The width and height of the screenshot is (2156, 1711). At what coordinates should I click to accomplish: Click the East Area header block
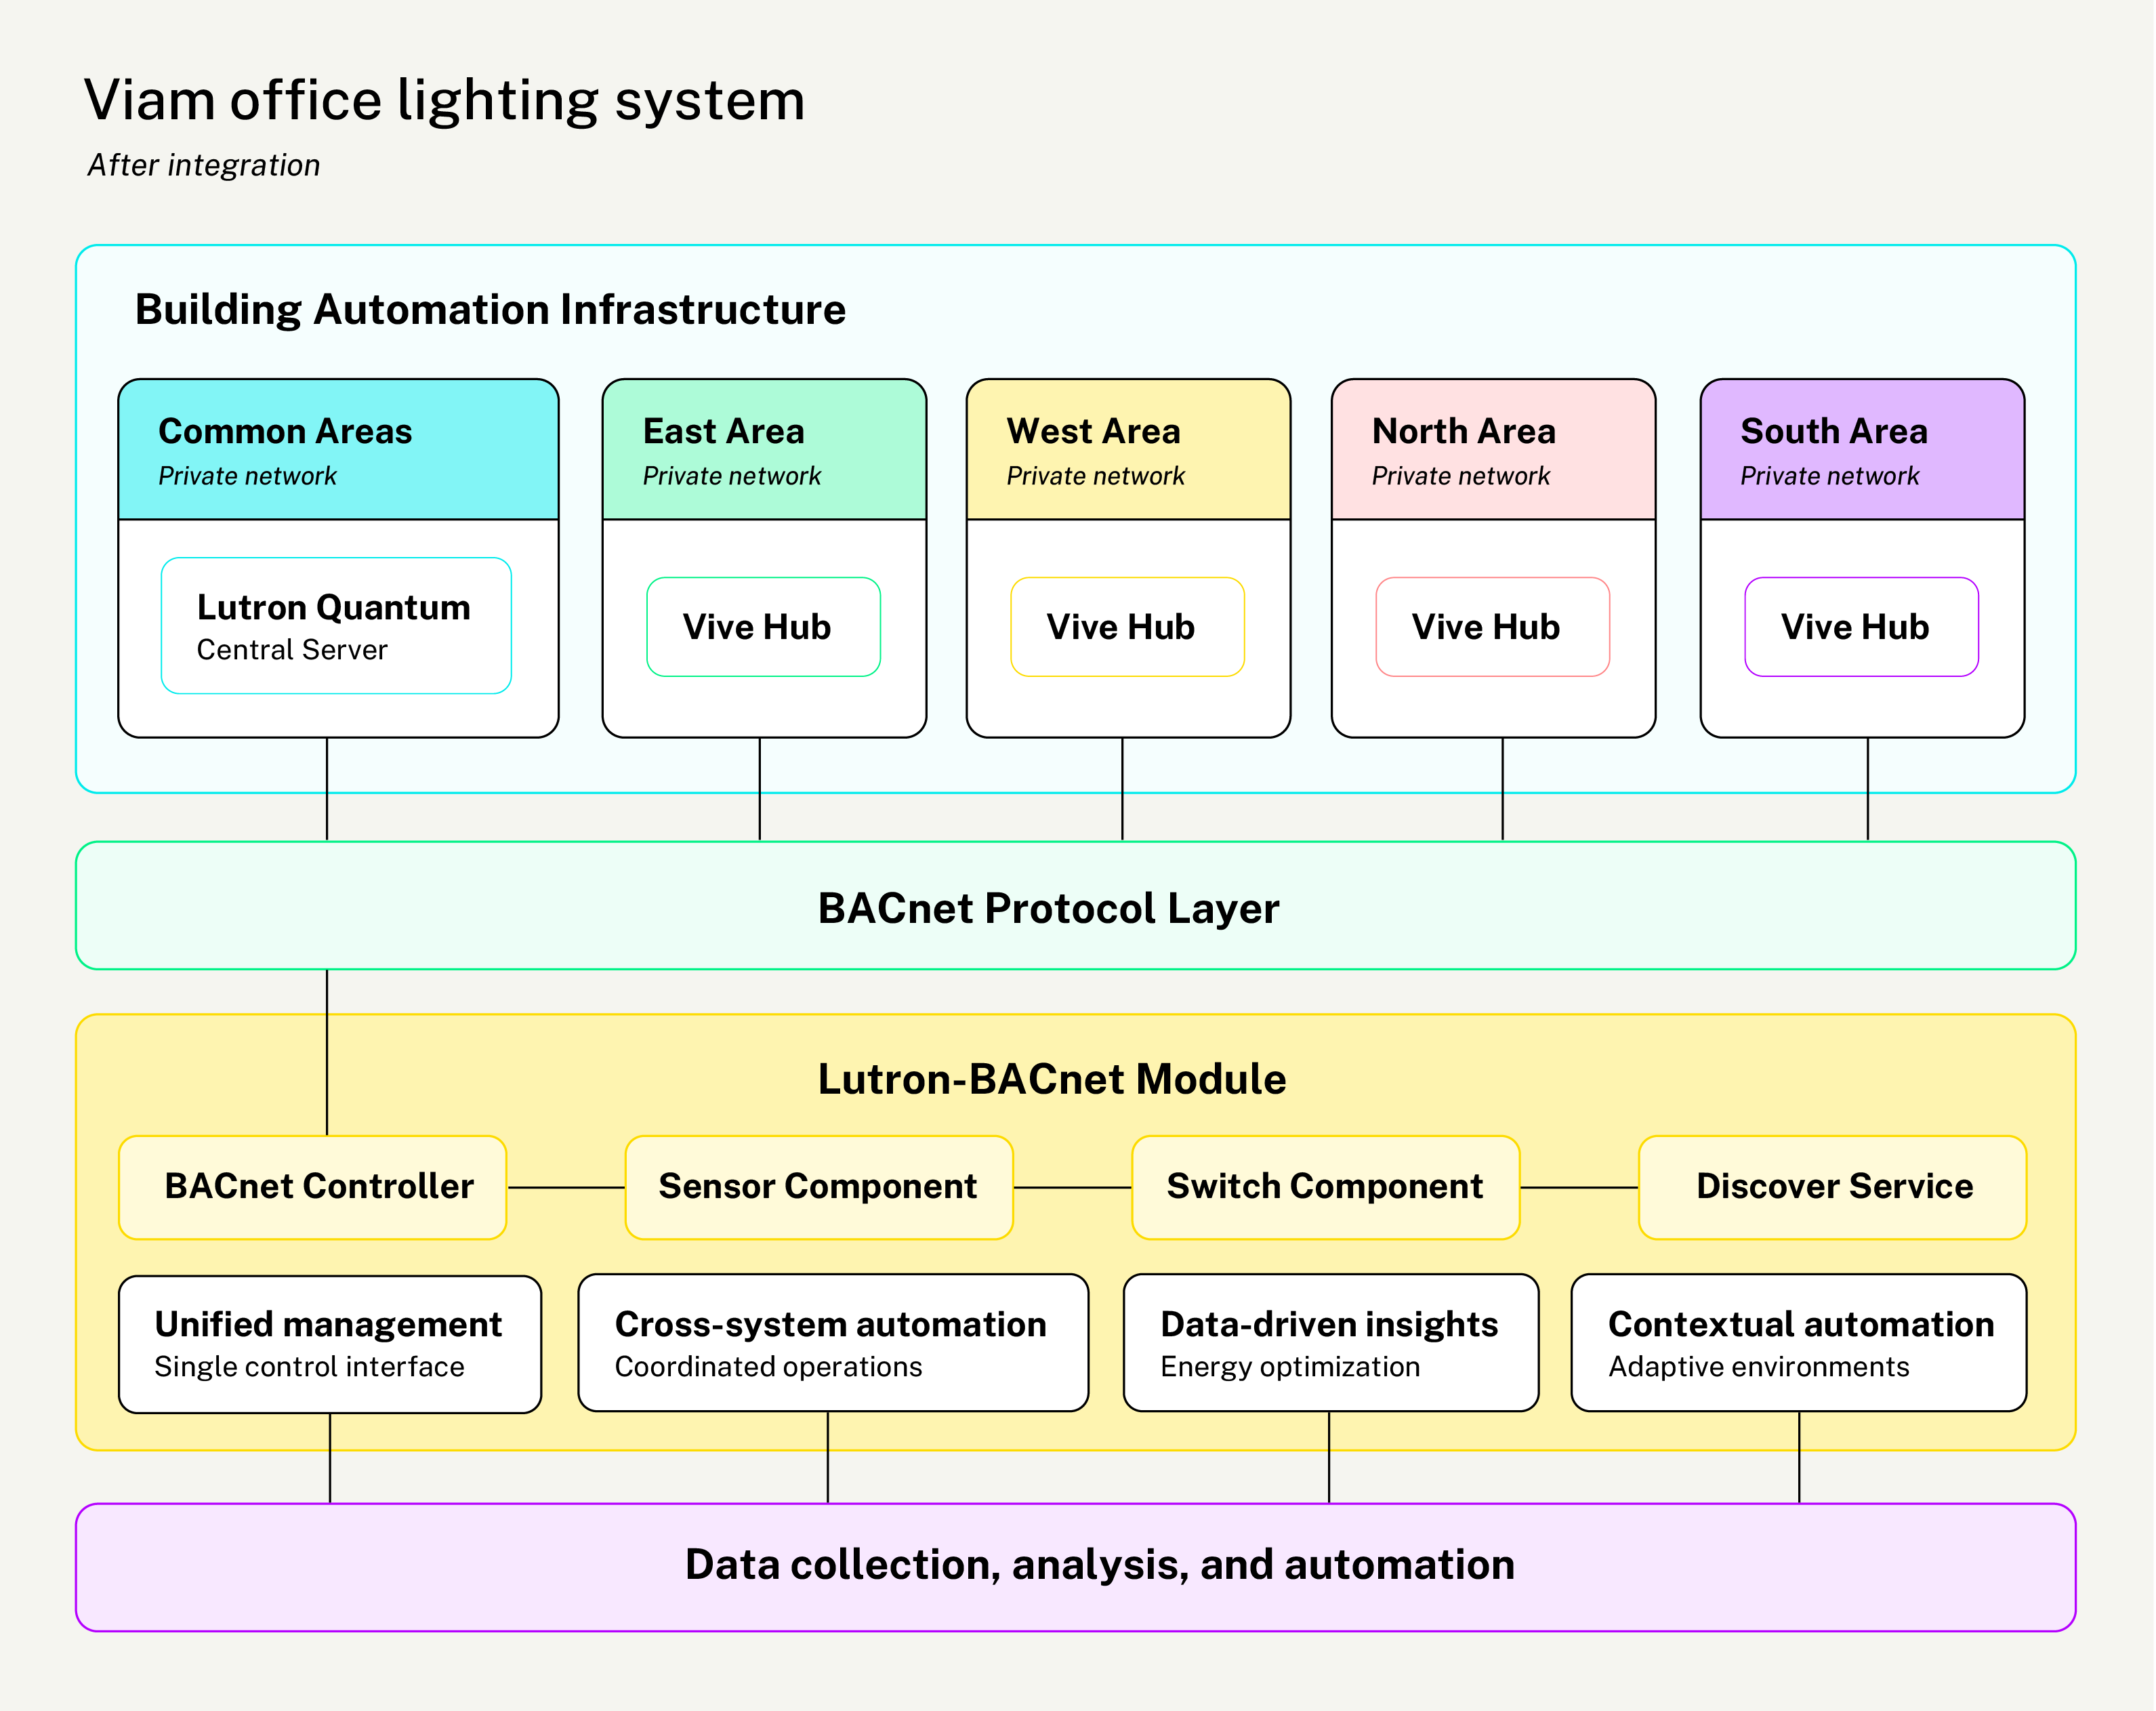[x=764, y=449]
